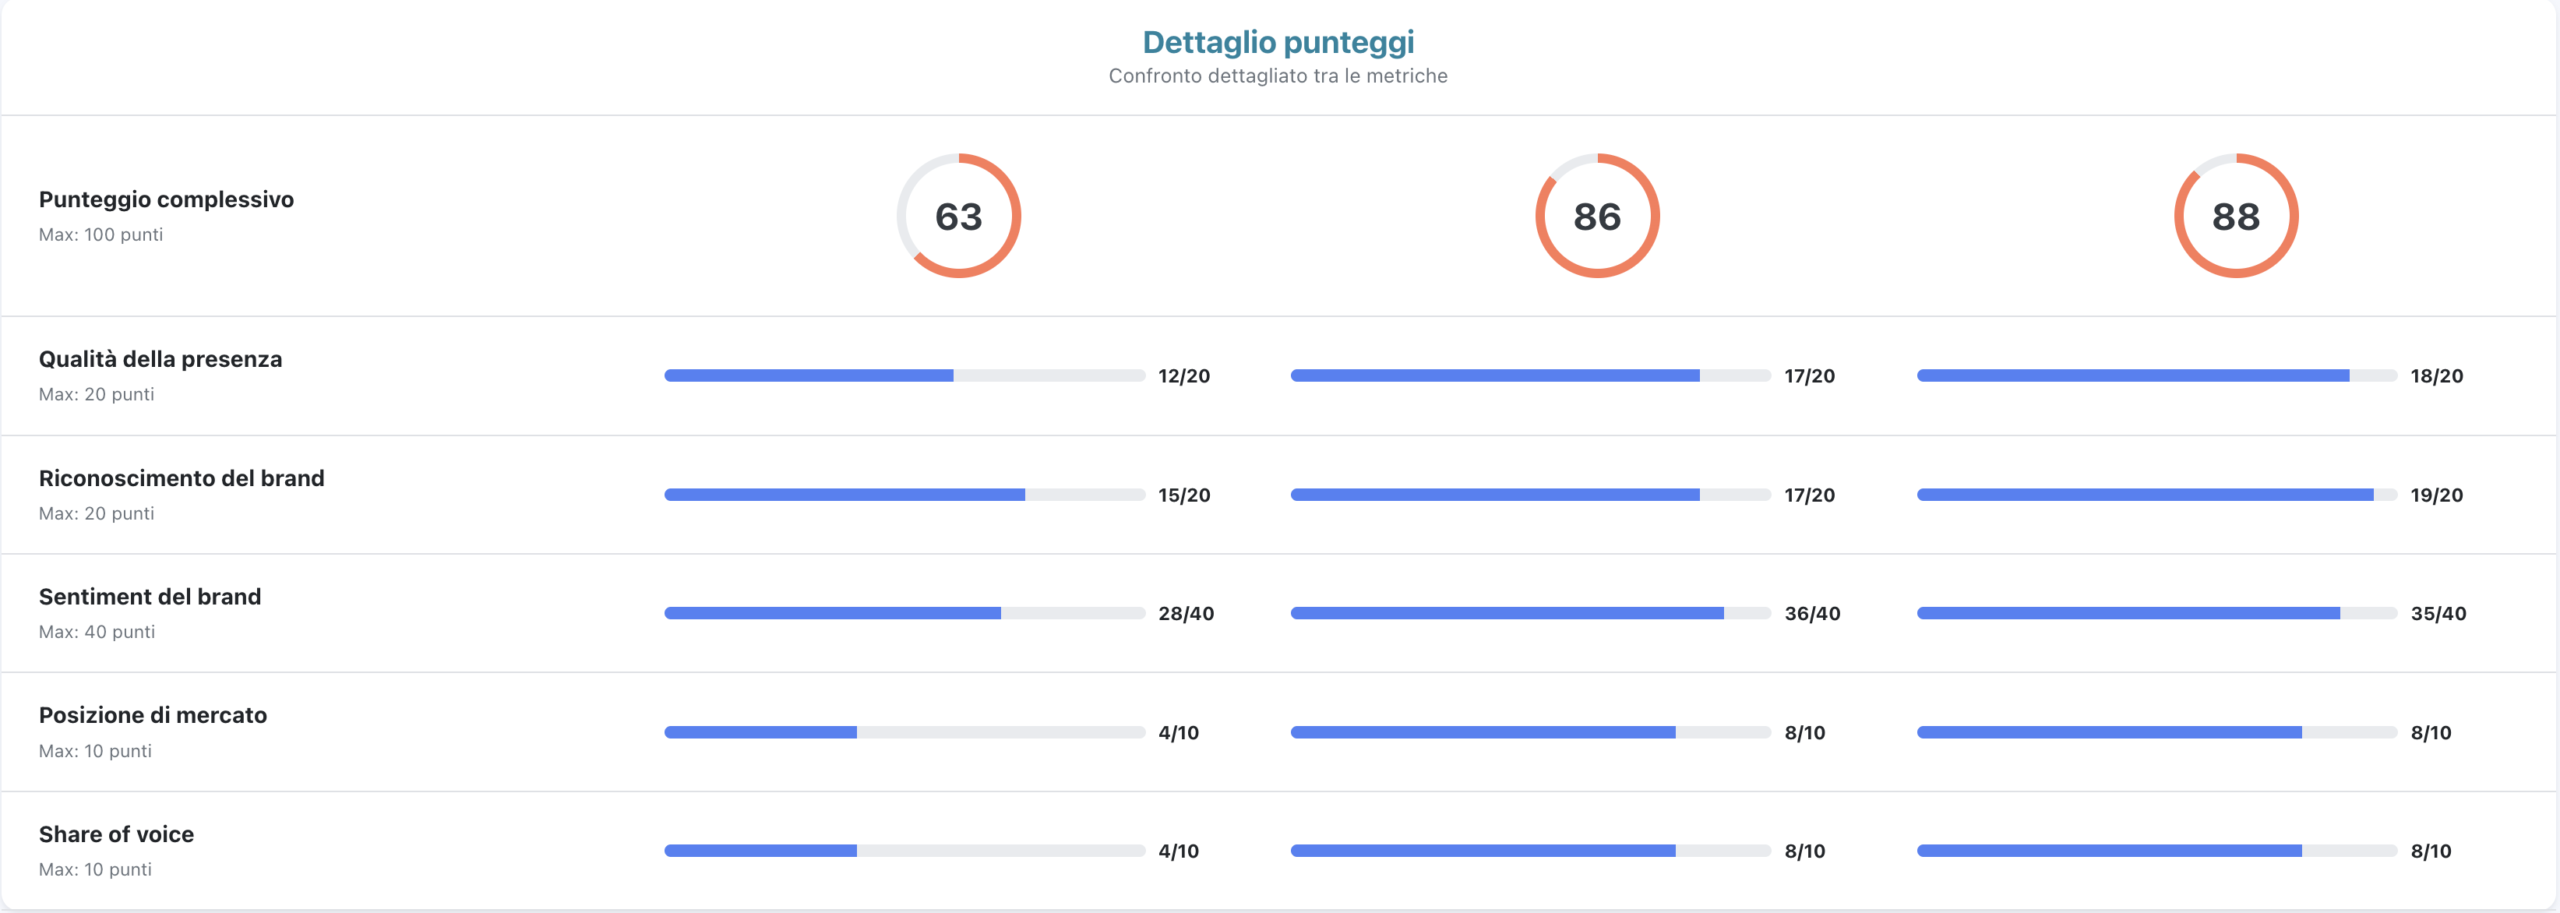Click the "Confronto dettagliato tra le metriche" subtitle
Screen dimensions: 2560x913
pyautogui.click(x=1278, y=76)
